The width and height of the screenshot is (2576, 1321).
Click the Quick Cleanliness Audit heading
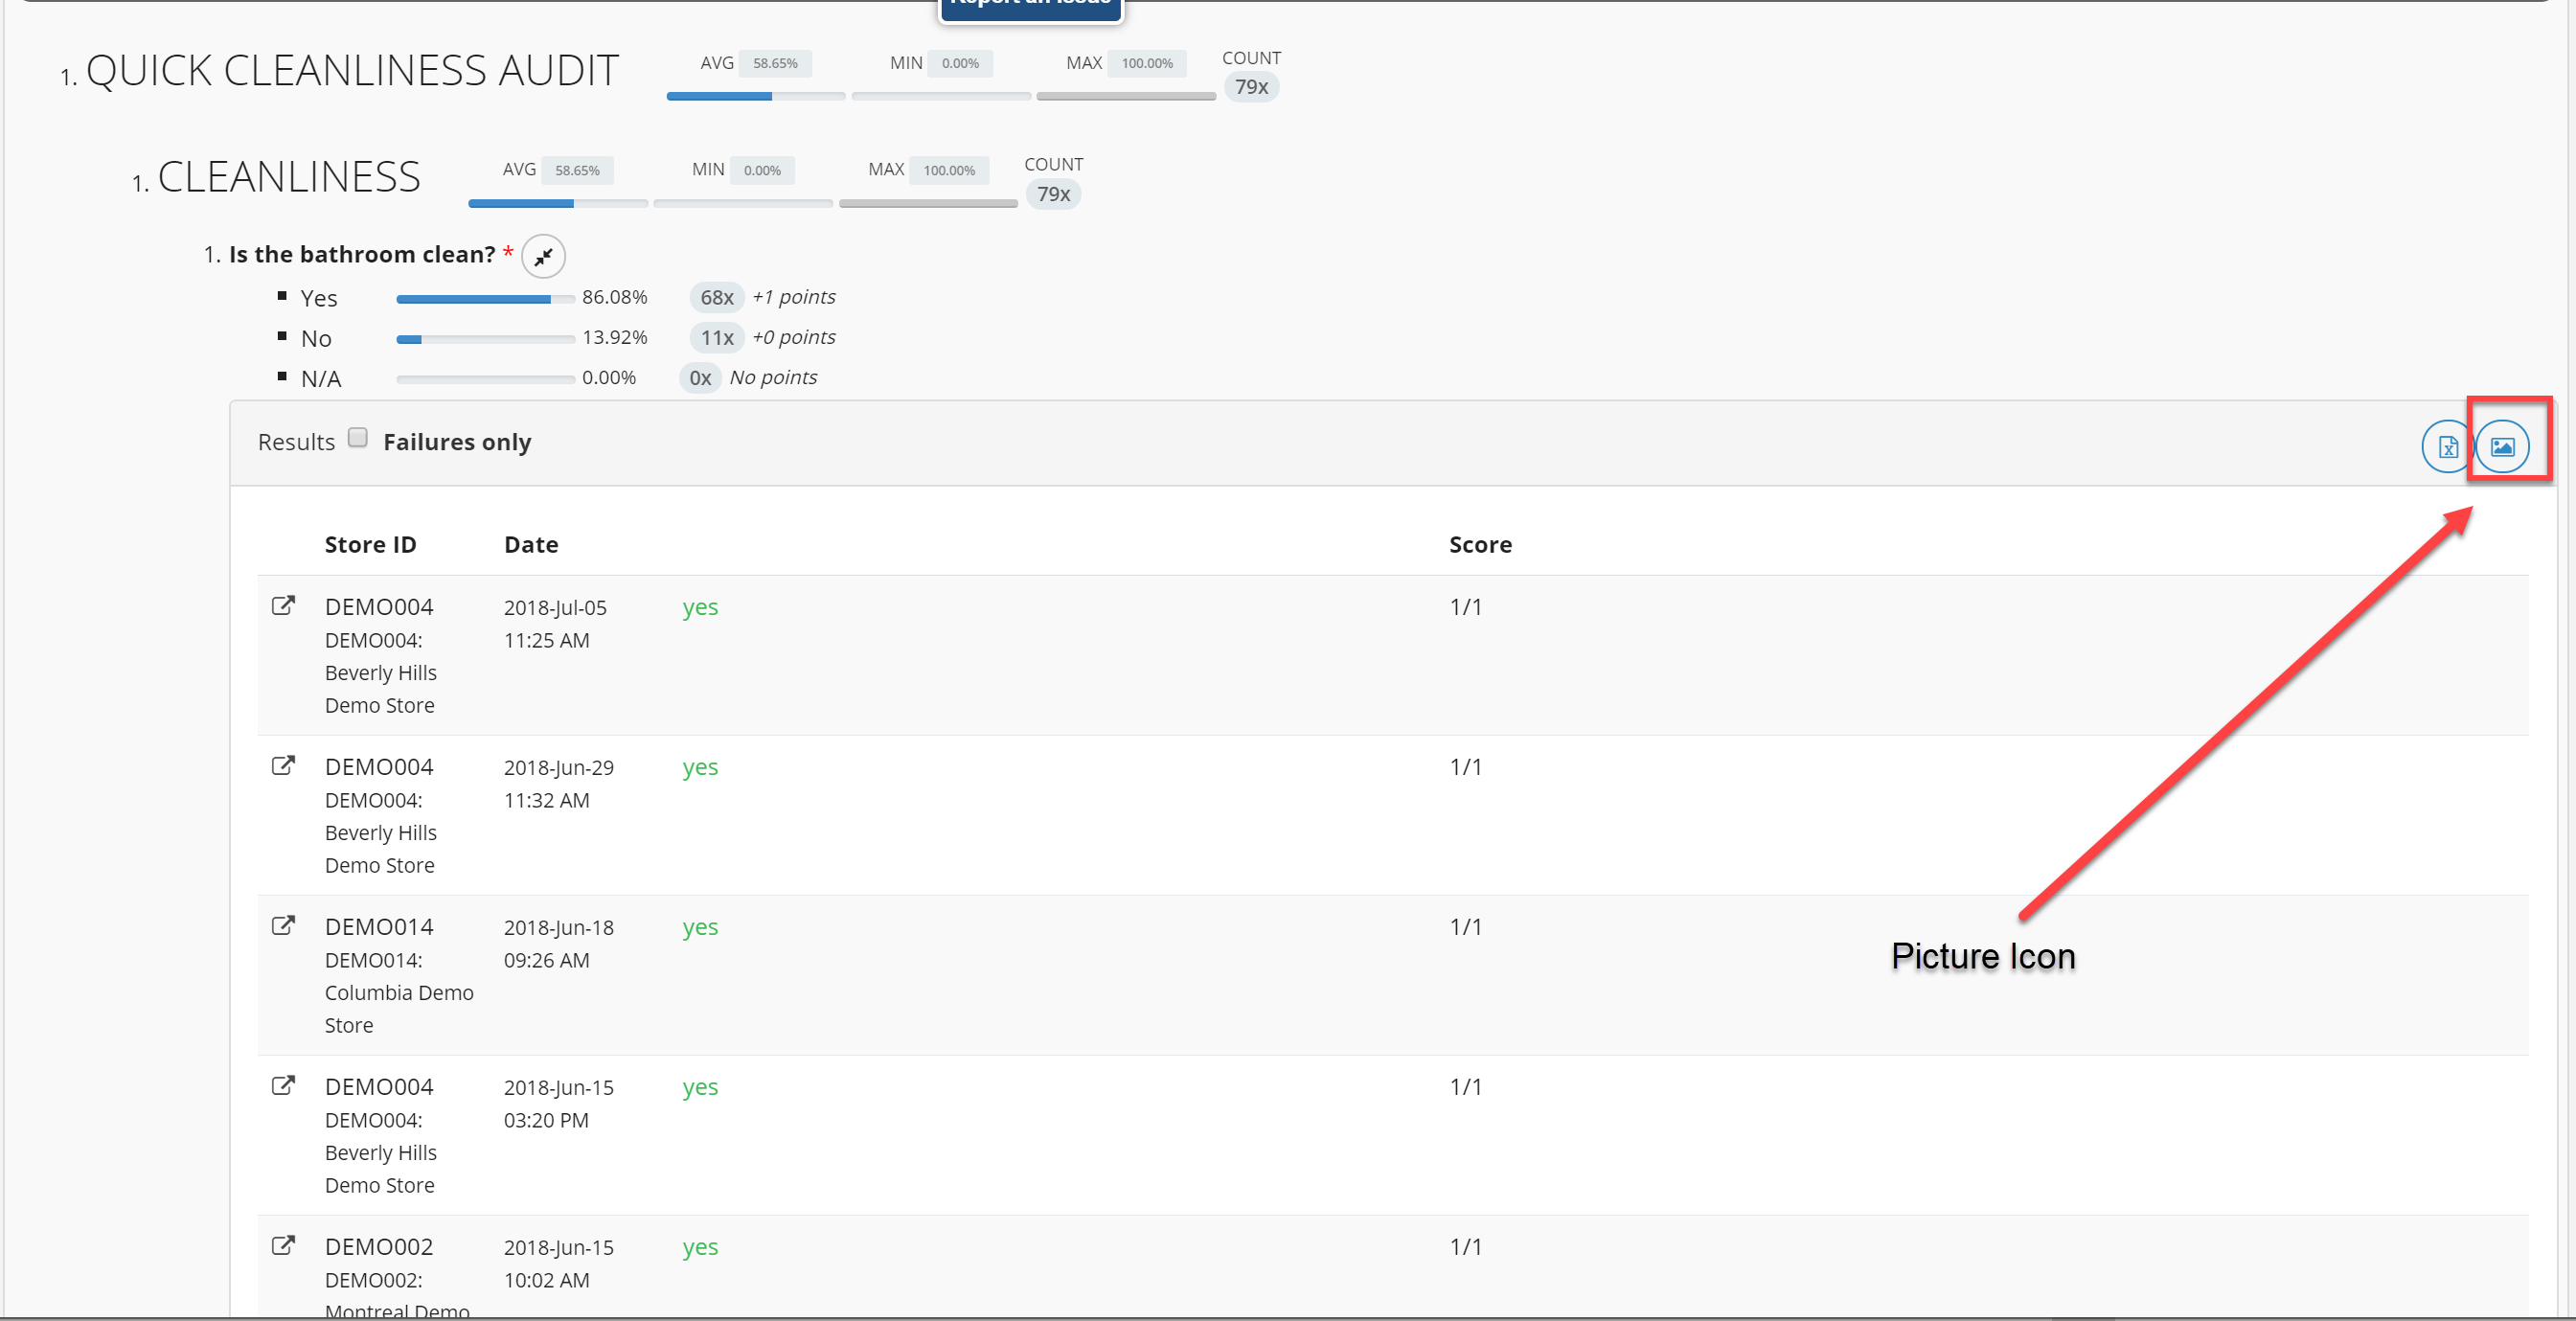351,71
